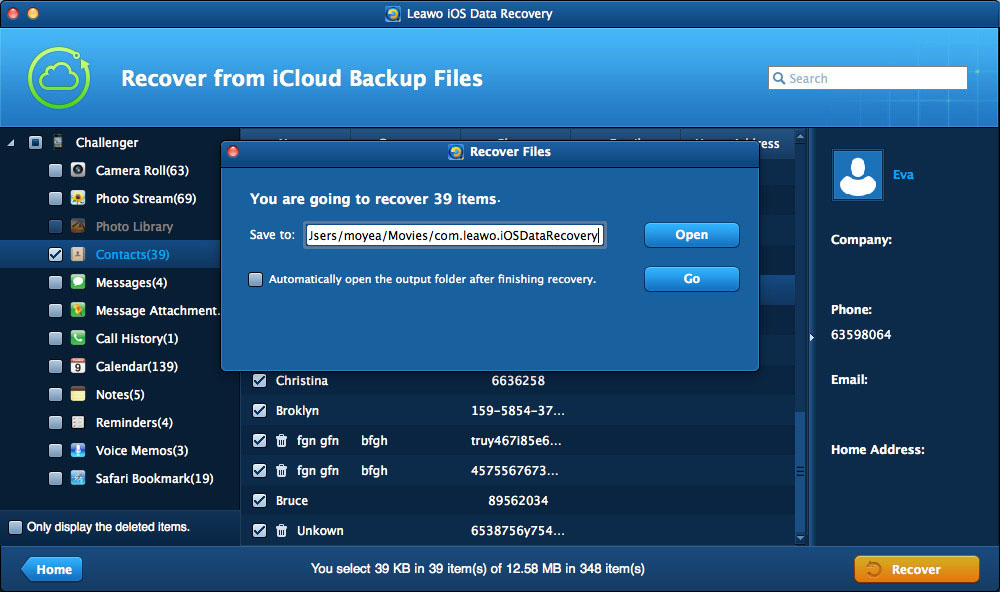This screenshot has height=592, width=1000.
Task: Click the Safari Bookmark icon
Action: (x=78, y=479)
